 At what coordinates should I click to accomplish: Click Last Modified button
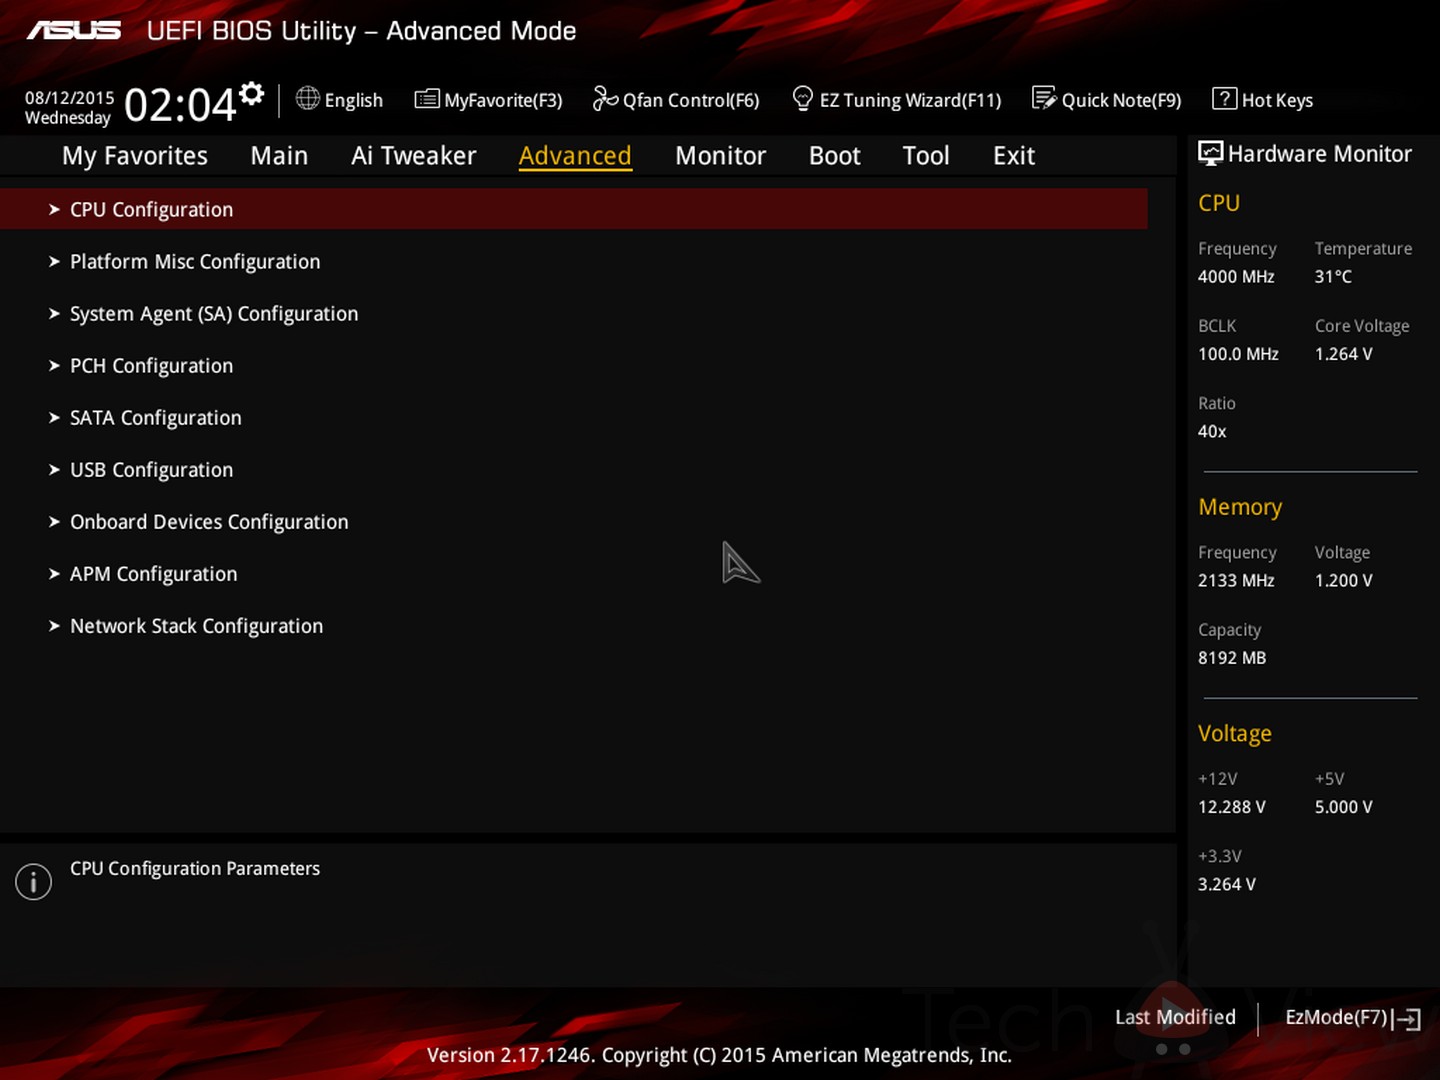[x=1175, y=1017]
